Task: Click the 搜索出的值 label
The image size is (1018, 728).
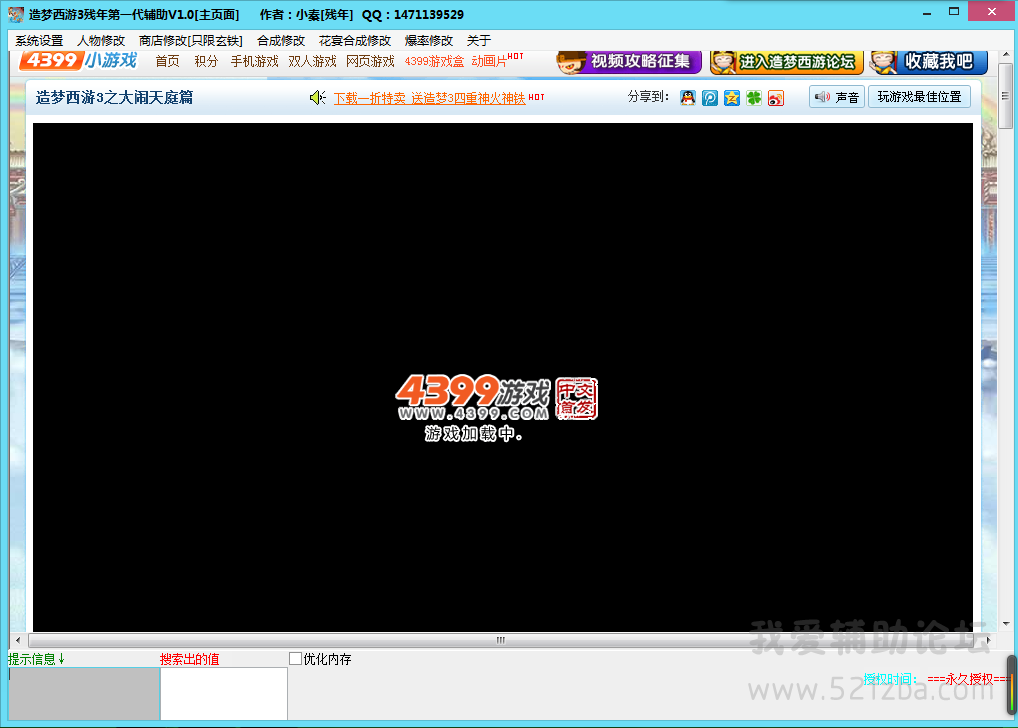Action: [190, 659]
